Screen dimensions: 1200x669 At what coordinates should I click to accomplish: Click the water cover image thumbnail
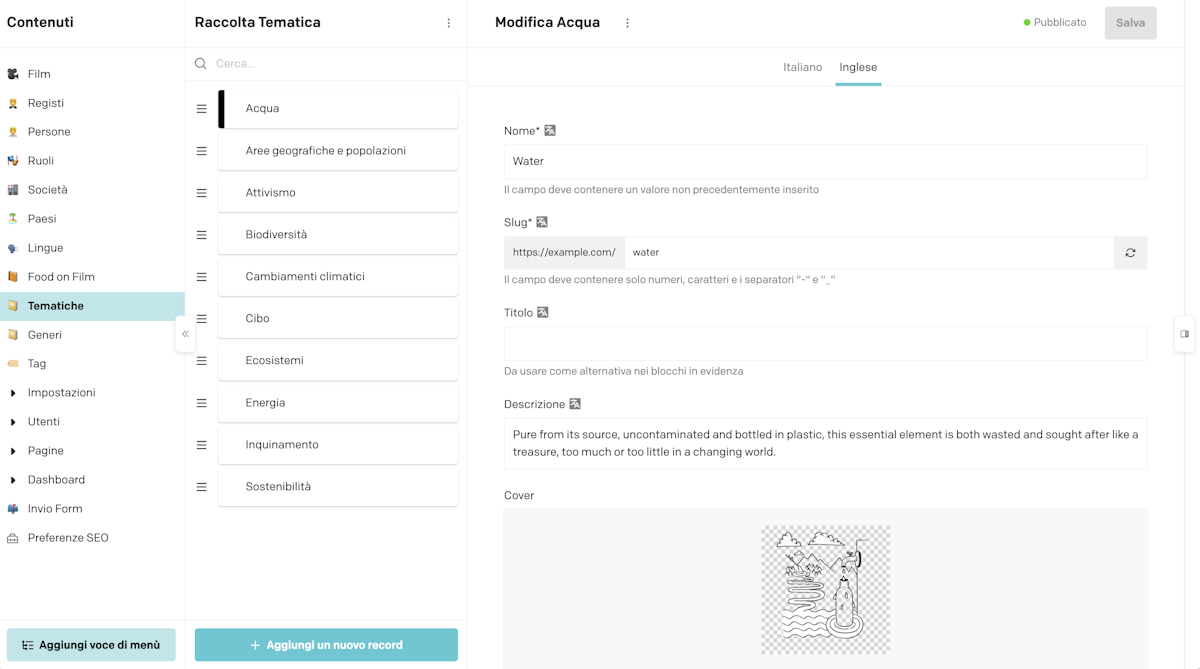pos(825,589)
